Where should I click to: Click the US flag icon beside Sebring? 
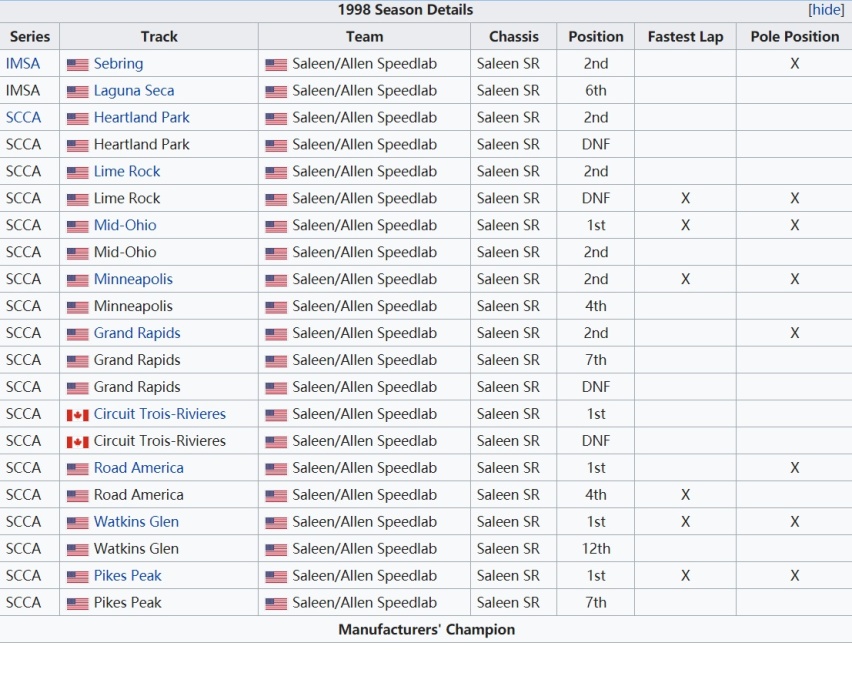coord(77,65)
